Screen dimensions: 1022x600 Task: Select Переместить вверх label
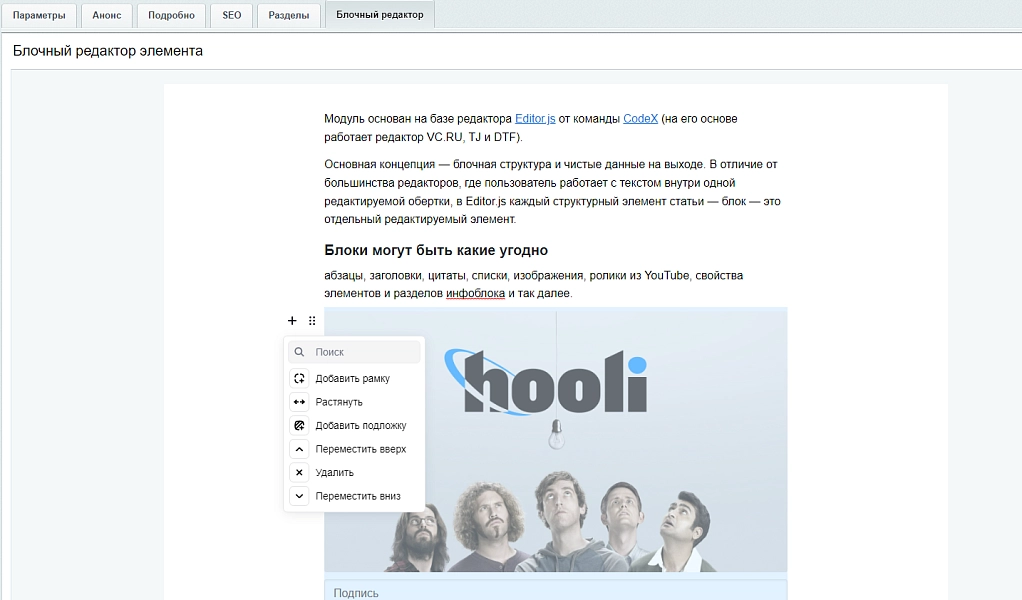tap(360, 449)
